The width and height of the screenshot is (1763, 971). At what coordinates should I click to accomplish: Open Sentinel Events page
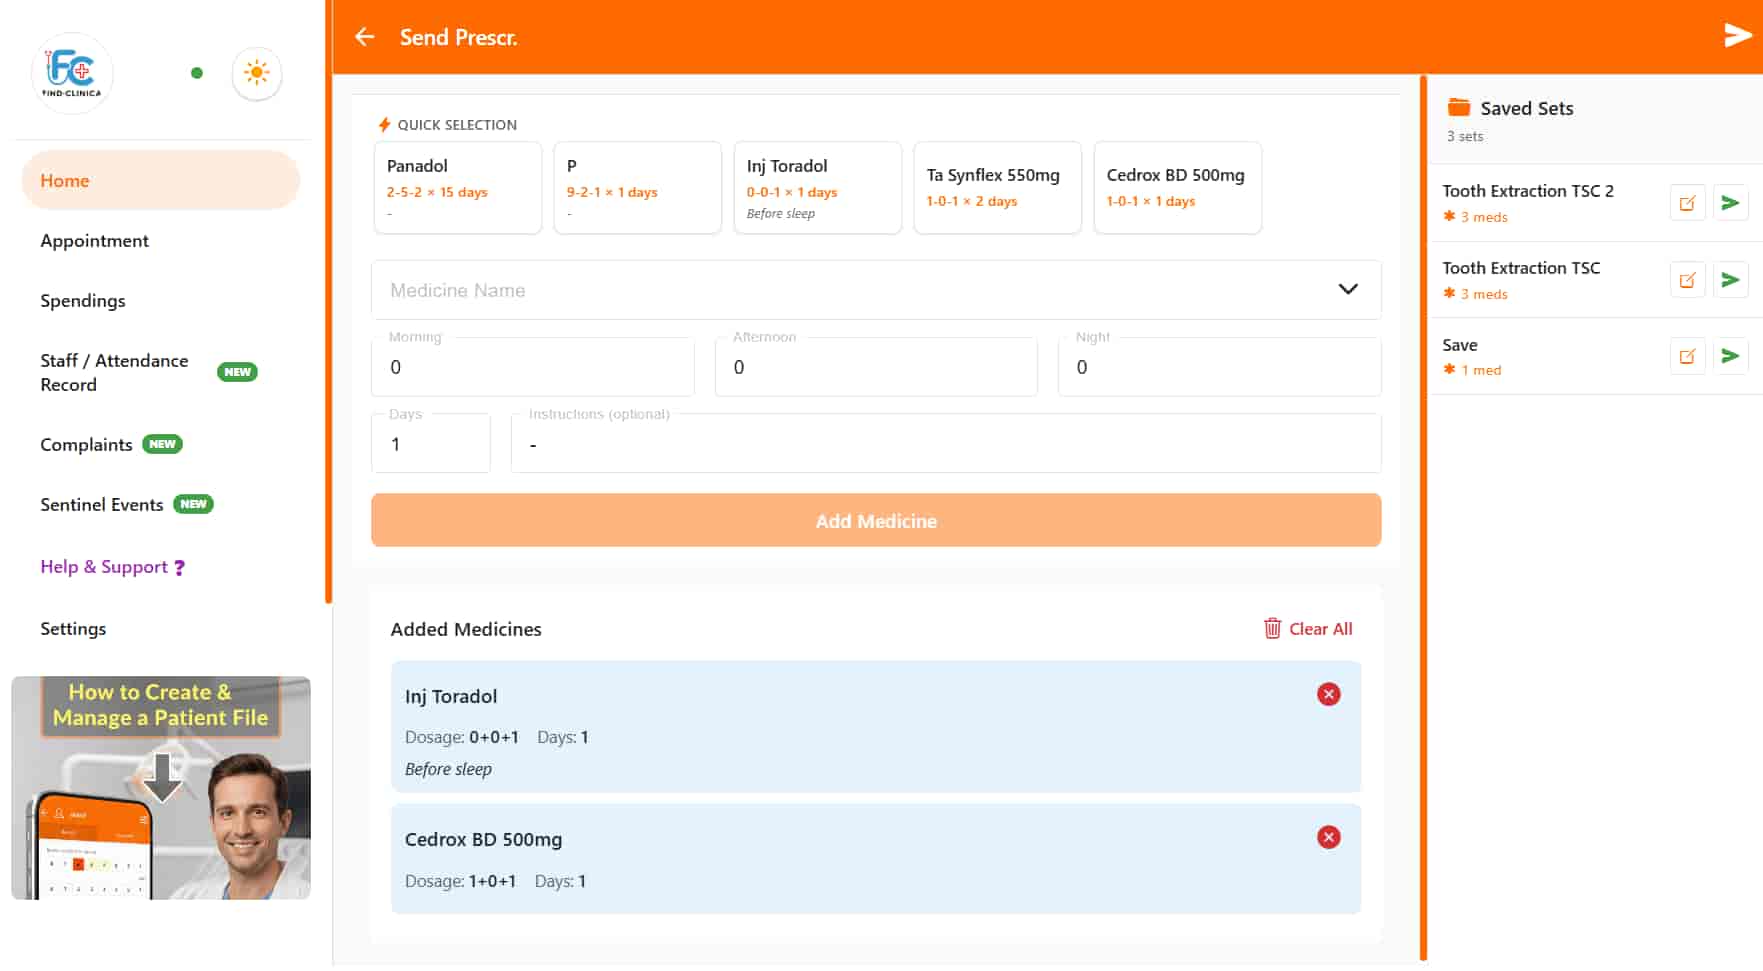point(102,505)
